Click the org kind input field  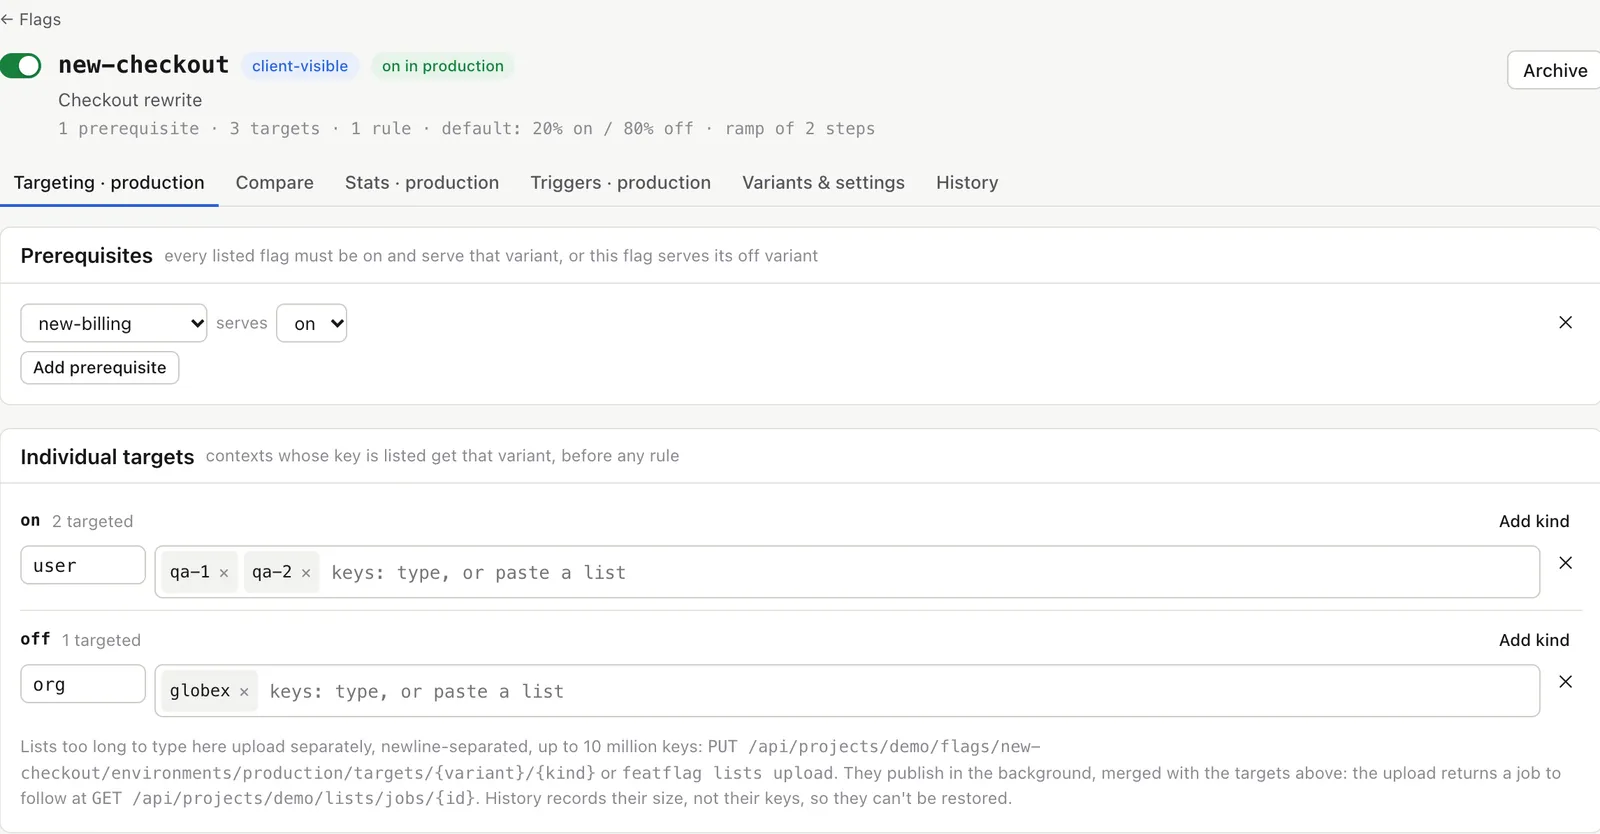point(83,684)
